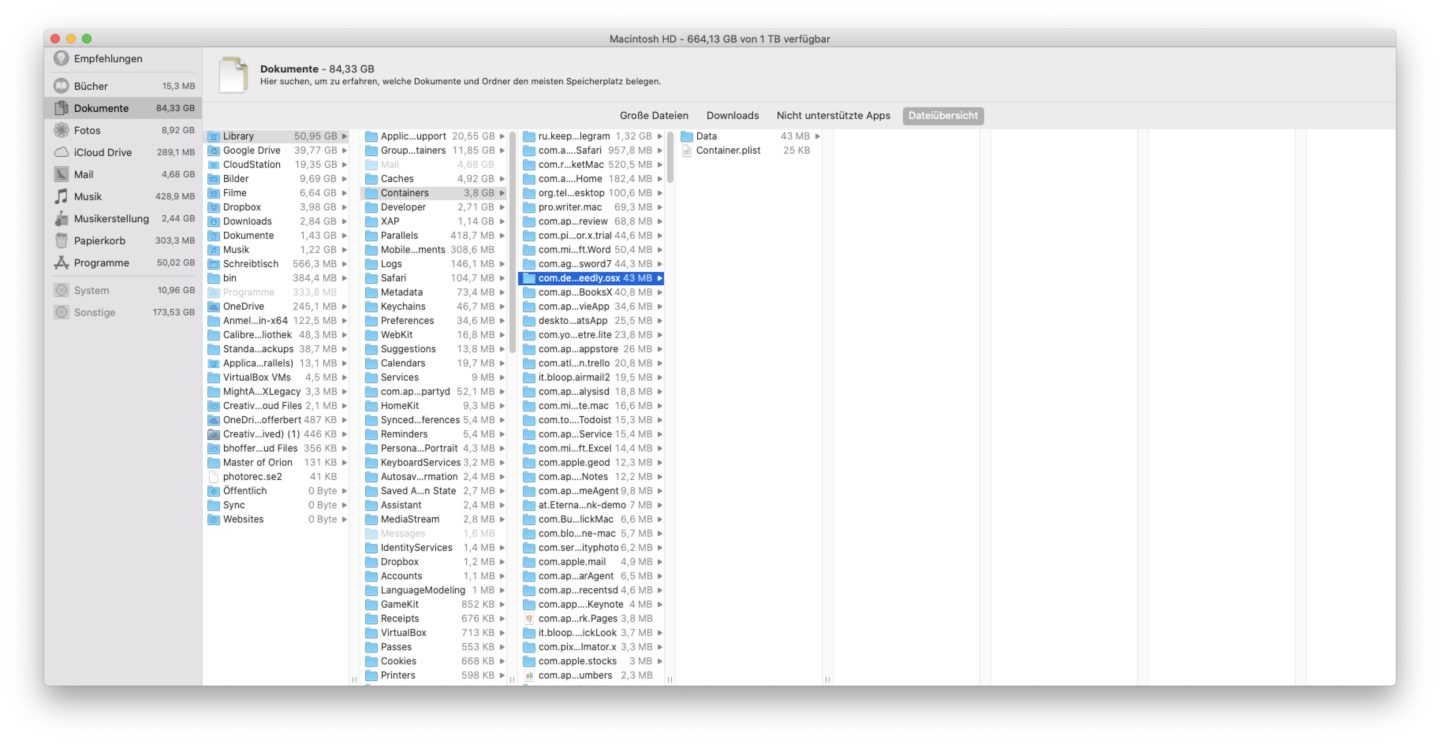Click the Musik note icon
1440x744 pixels.
coord(62,196)
